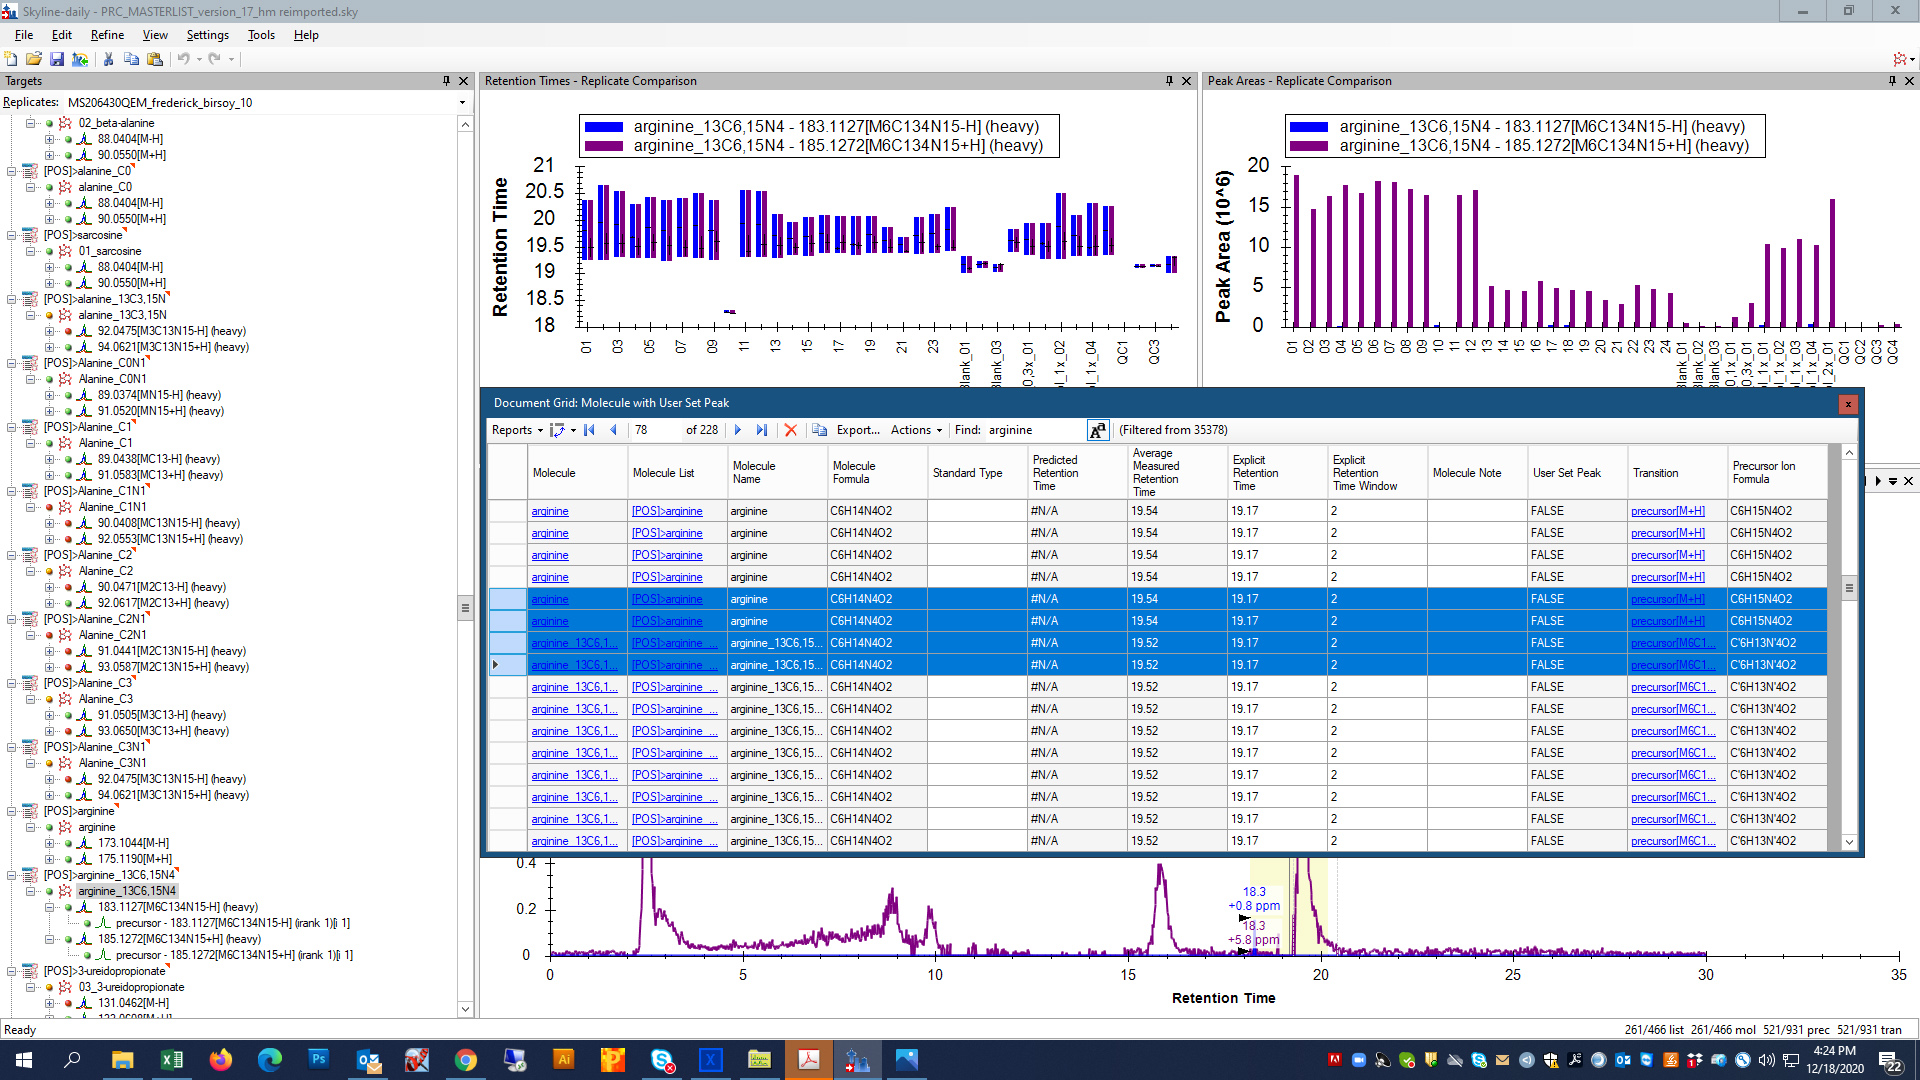Click first arginine link in Molecule column
The height and width of the screenshot is (1080, 1920).
click(x=550, y=511)
